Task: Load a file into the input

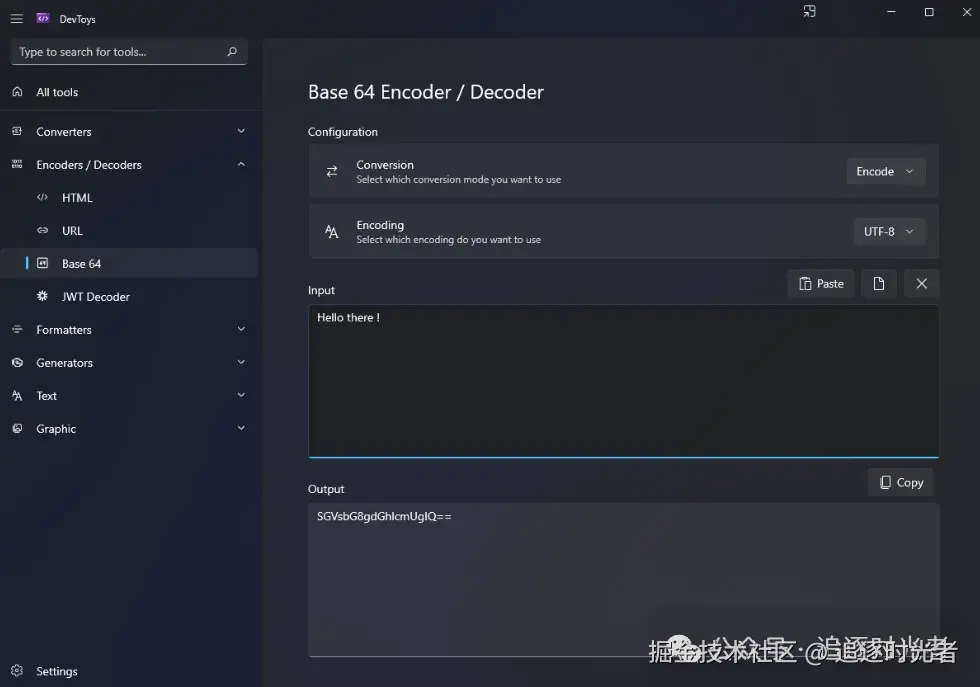Action: pos(879,284)
